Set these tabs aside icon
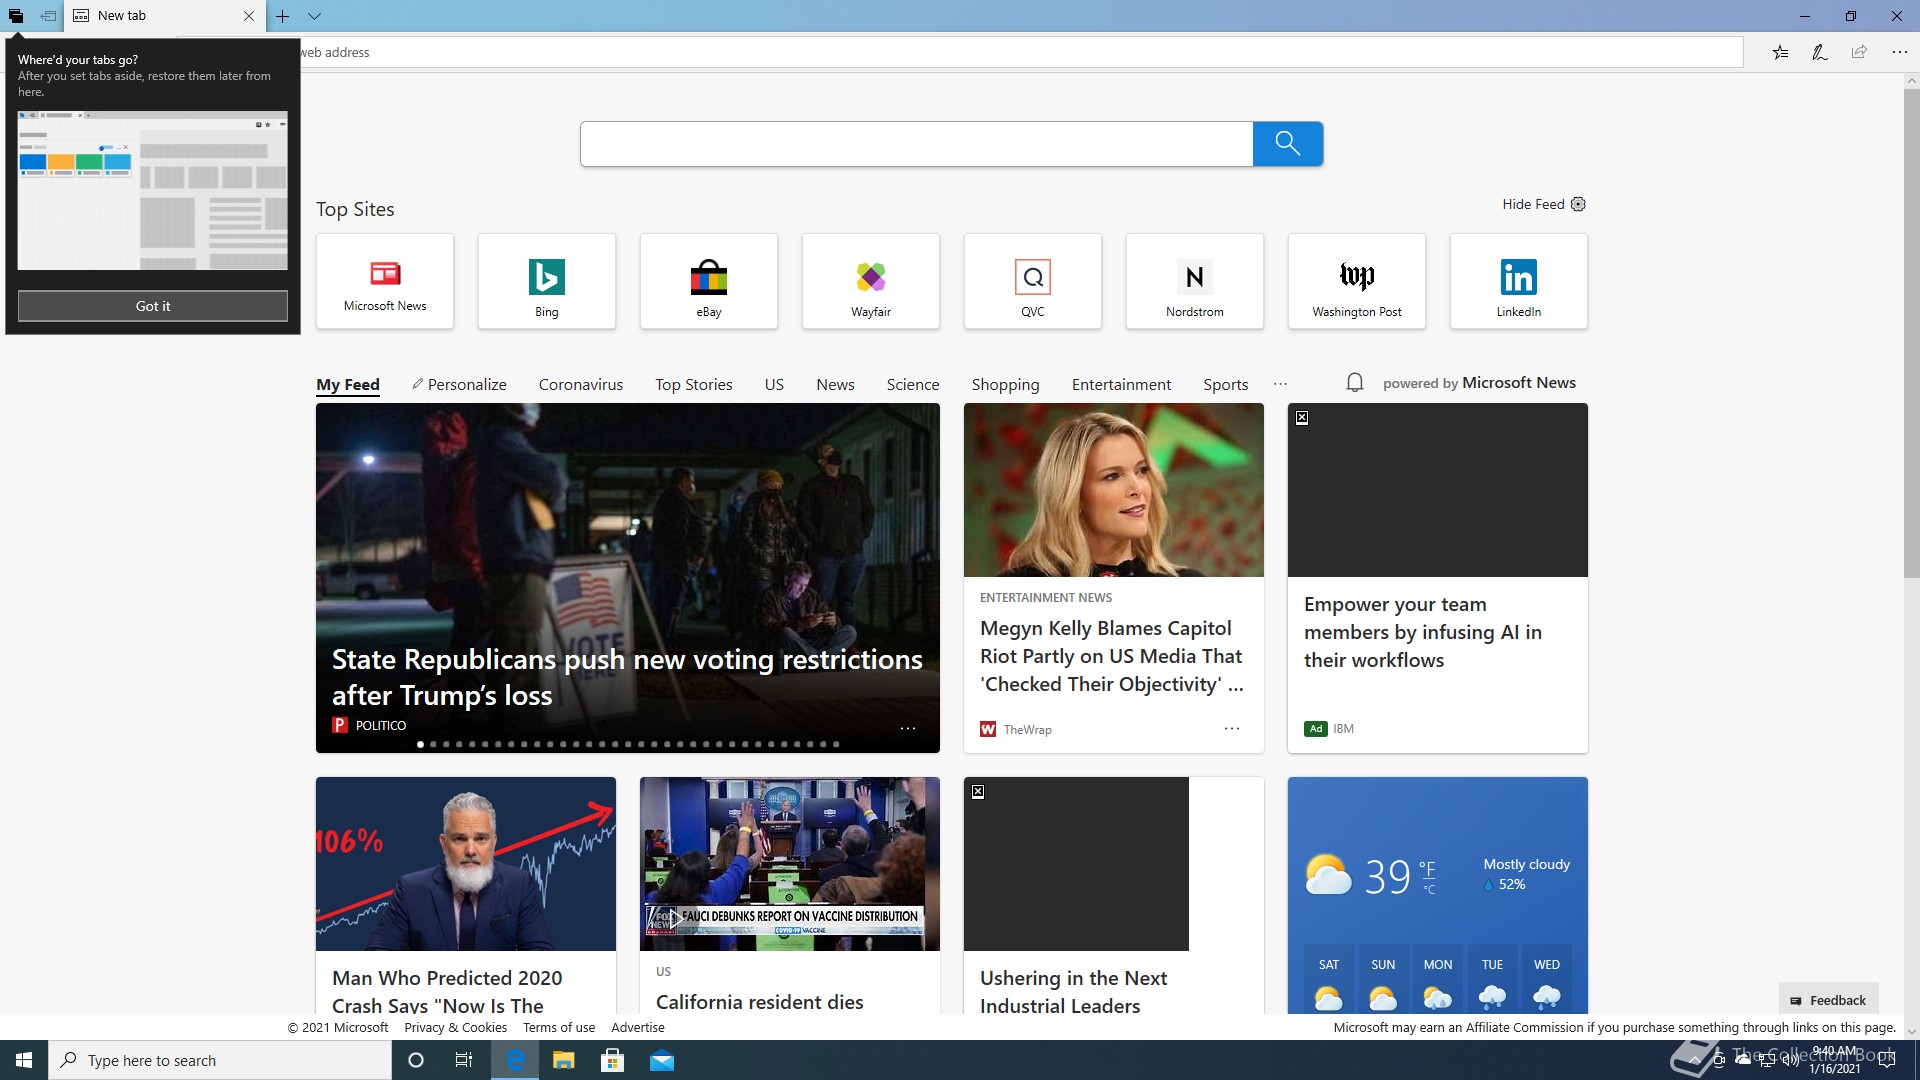This screenshot has height=1080, width=1920. click(48, 16)
